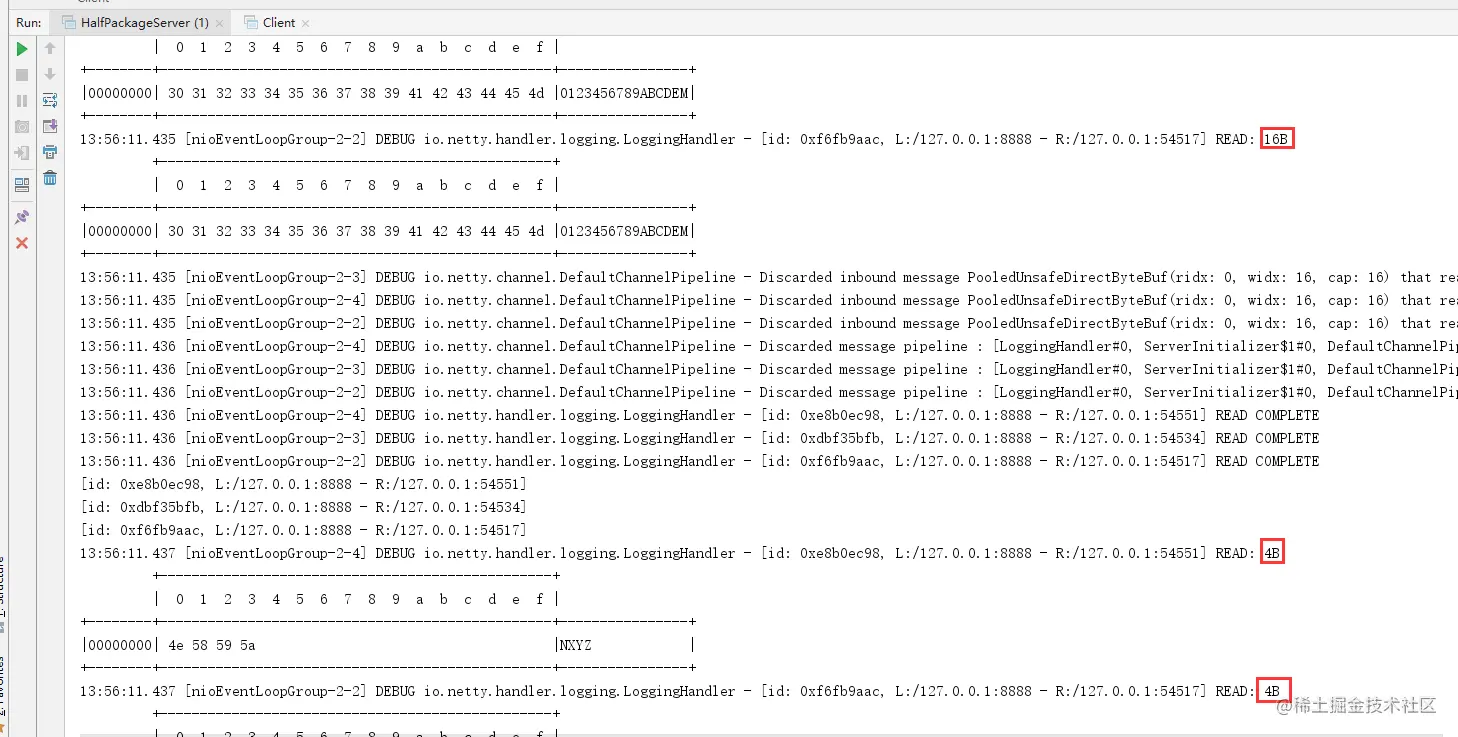
Task: Pin the current Run tab
Action: pyautogui.click(x=22, y=217)
